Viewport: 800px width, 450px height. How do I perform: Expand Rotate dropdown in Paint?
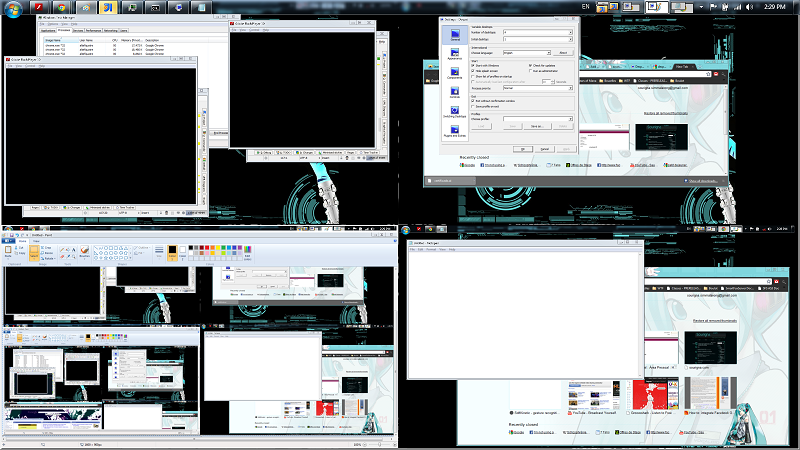pyautogui.click(x=48, y=259)
